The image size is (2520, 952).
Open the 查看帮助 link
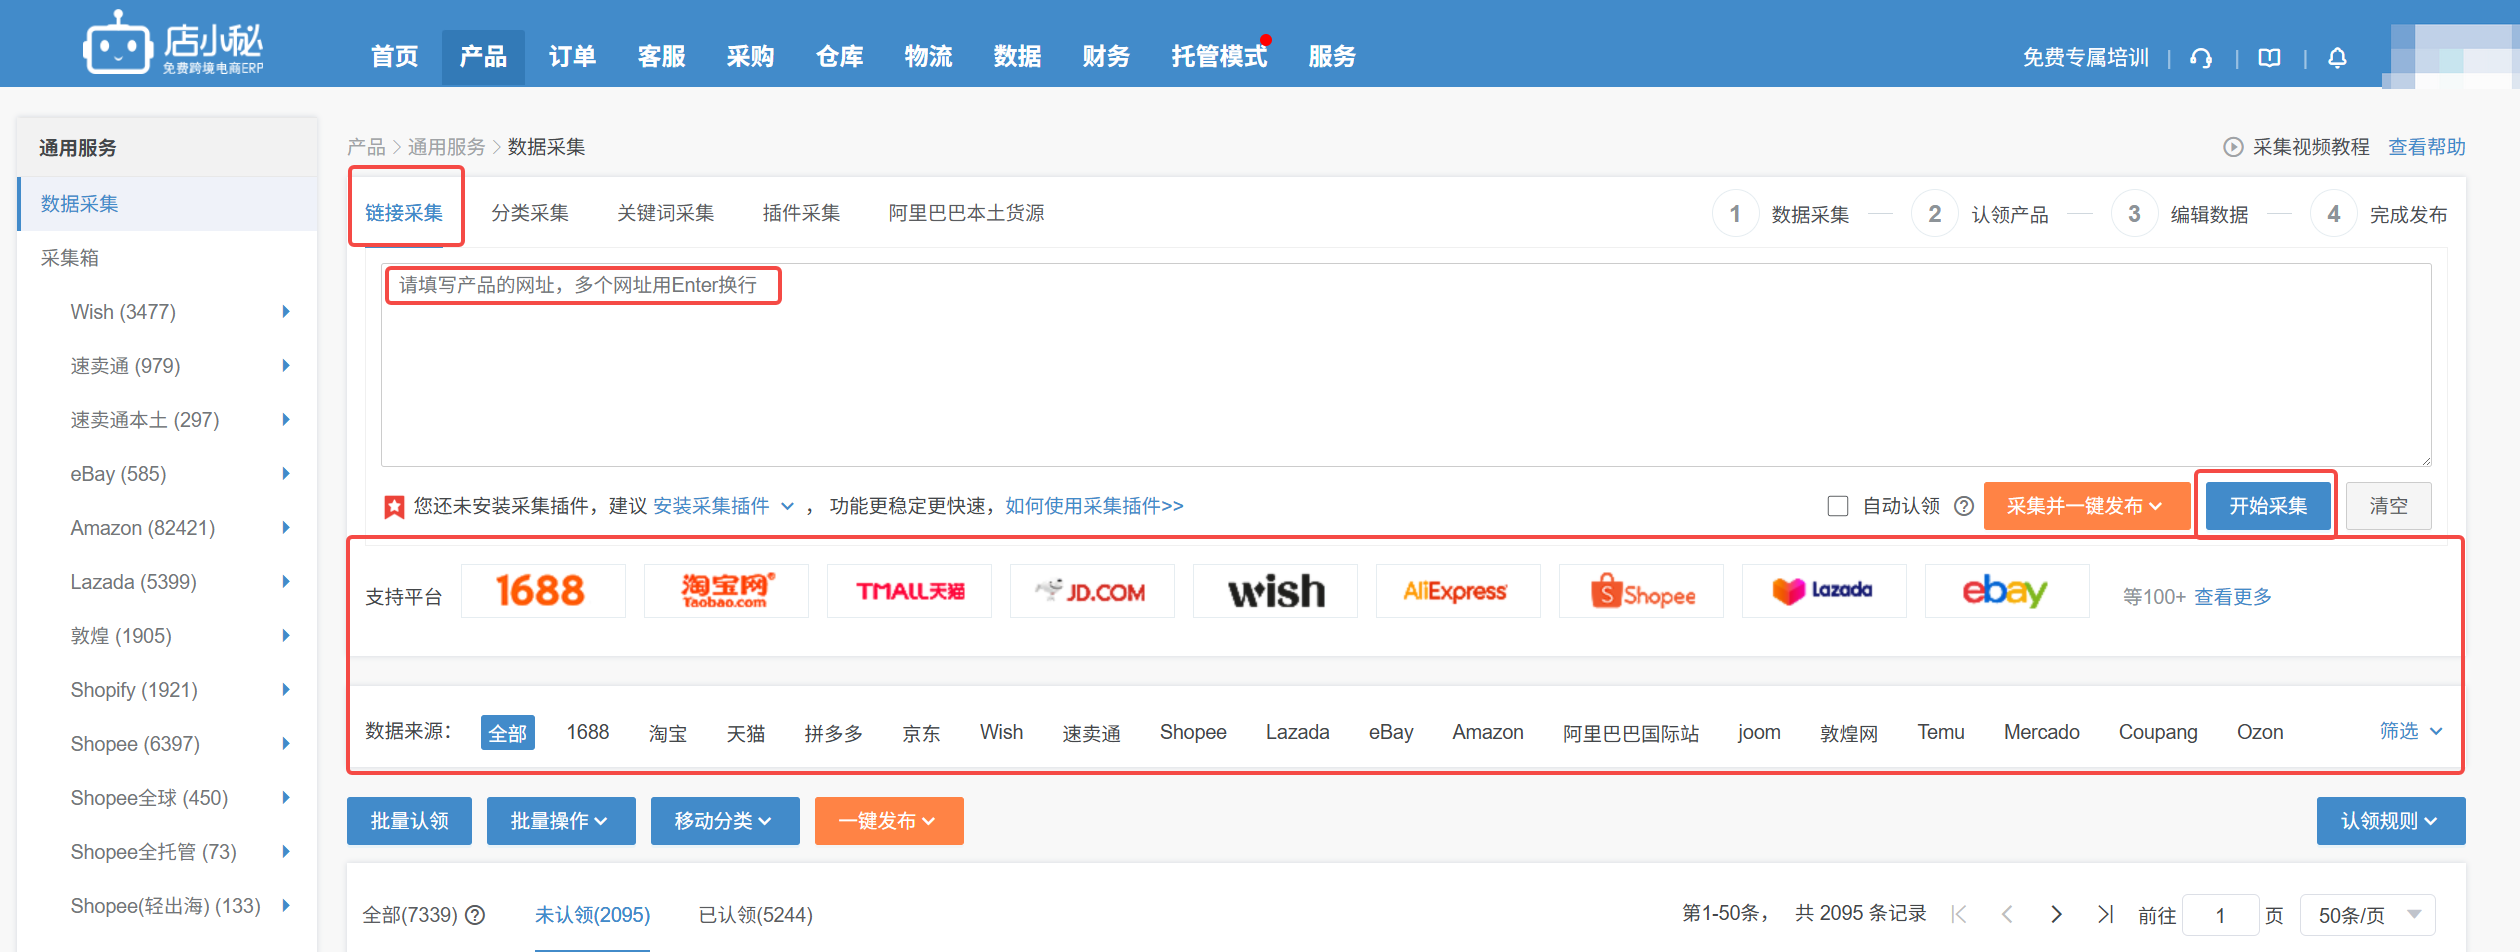click(2427, 147)
